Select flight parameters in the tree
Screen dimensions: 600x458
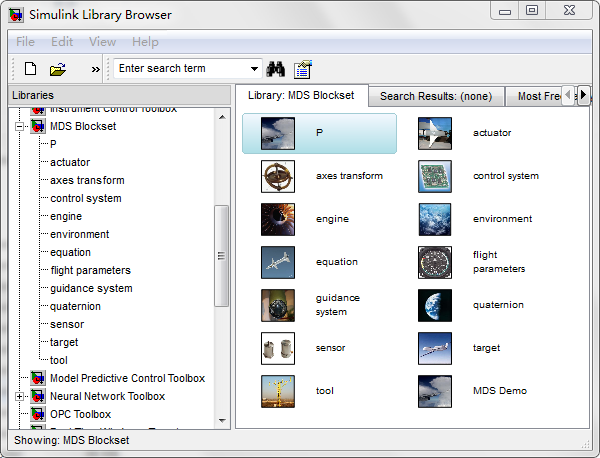[x=90, y=270]
